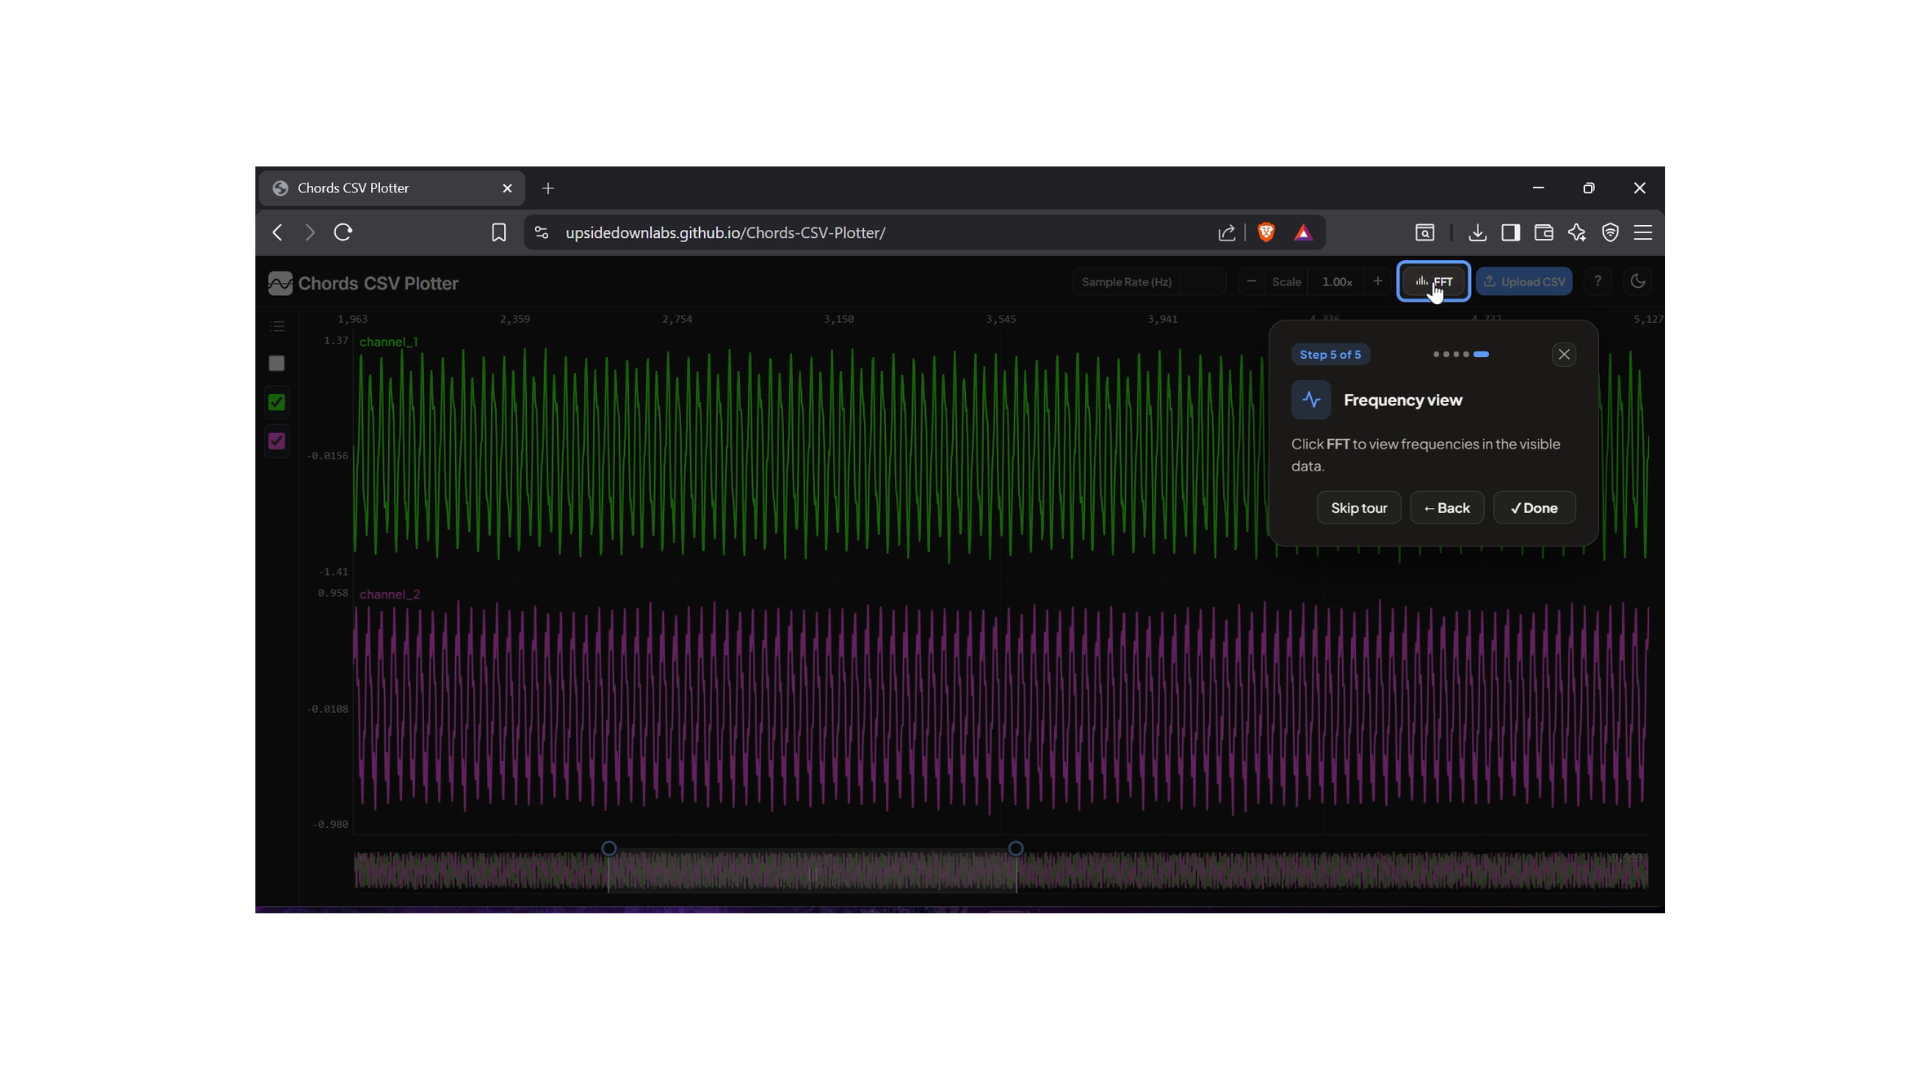The image size is (1920, 1080).
Task: Click the overview minimap selected region
Action: (812, 872)
